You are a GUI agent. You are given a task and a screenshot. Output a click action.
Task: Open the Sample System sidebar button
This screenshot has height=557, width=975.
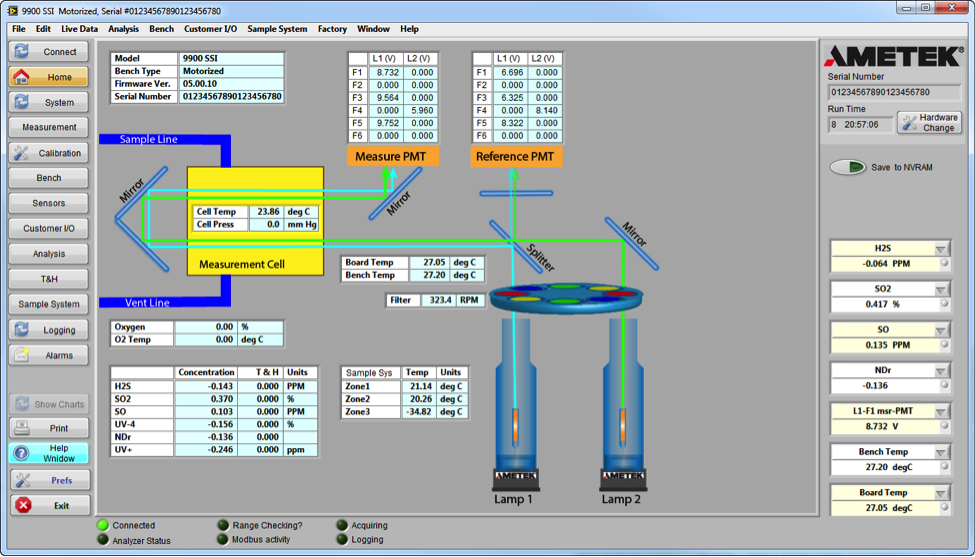pyautogui.click(x=49, y=304)
